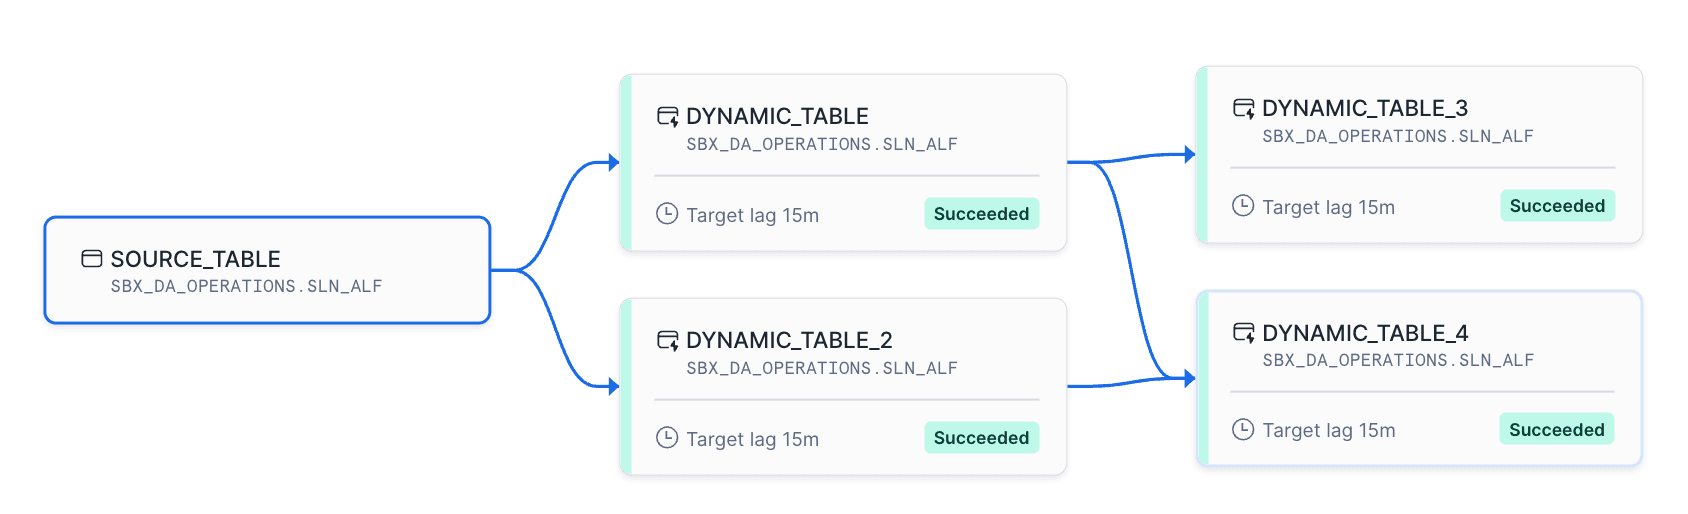Select the SOURCE_TABLE node title
This screenshot has width=1688, height=514.
tap(195, 259)
